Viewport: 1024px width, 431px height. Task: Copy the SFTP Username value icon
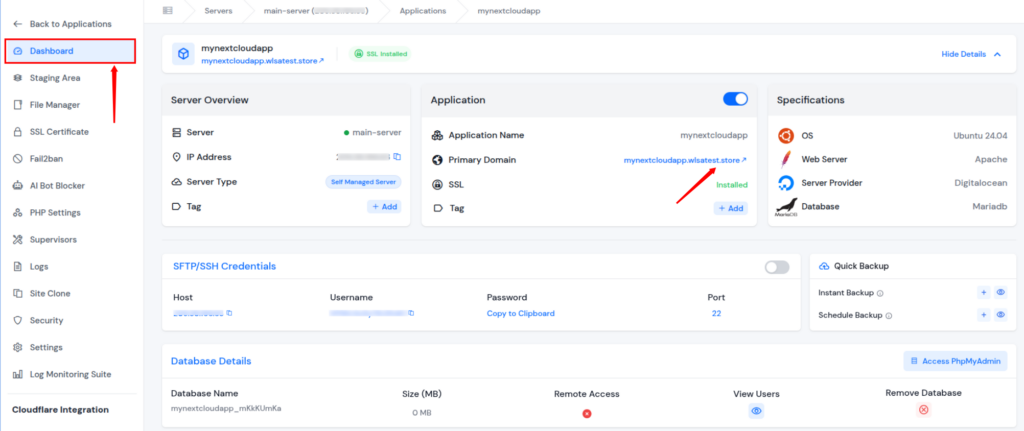[411, 313]
